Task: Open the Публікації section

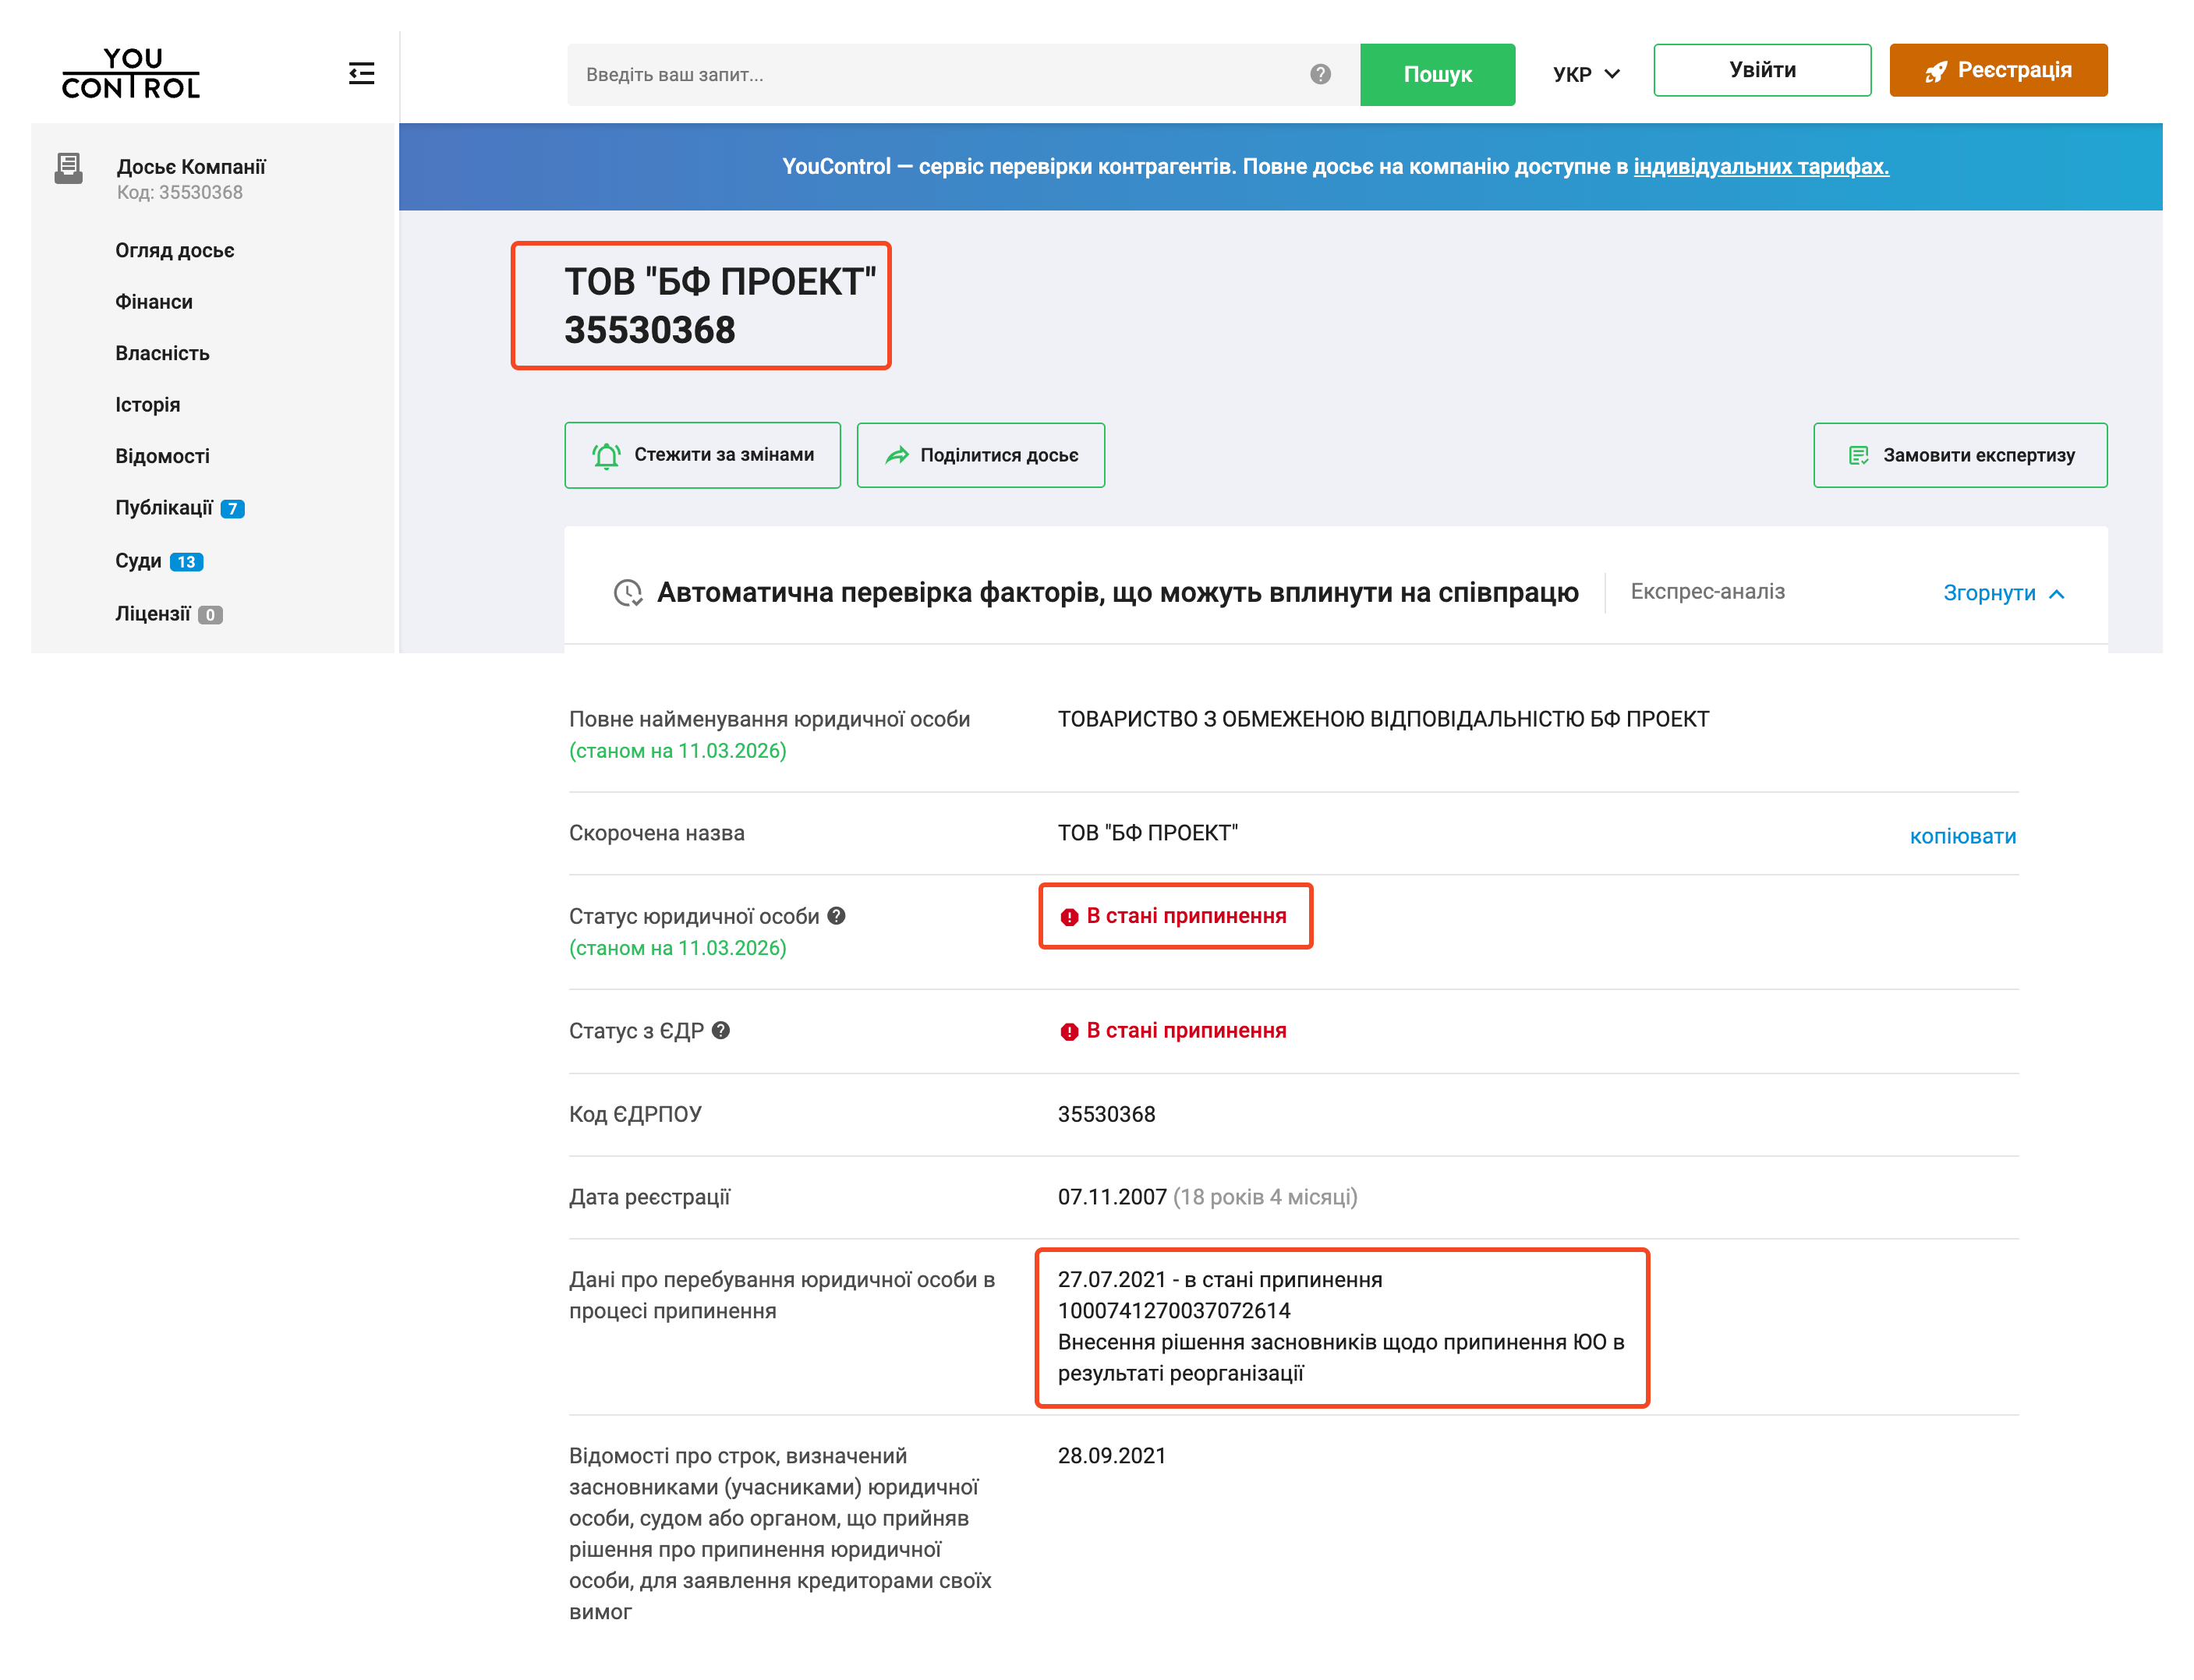Action: 166,507
